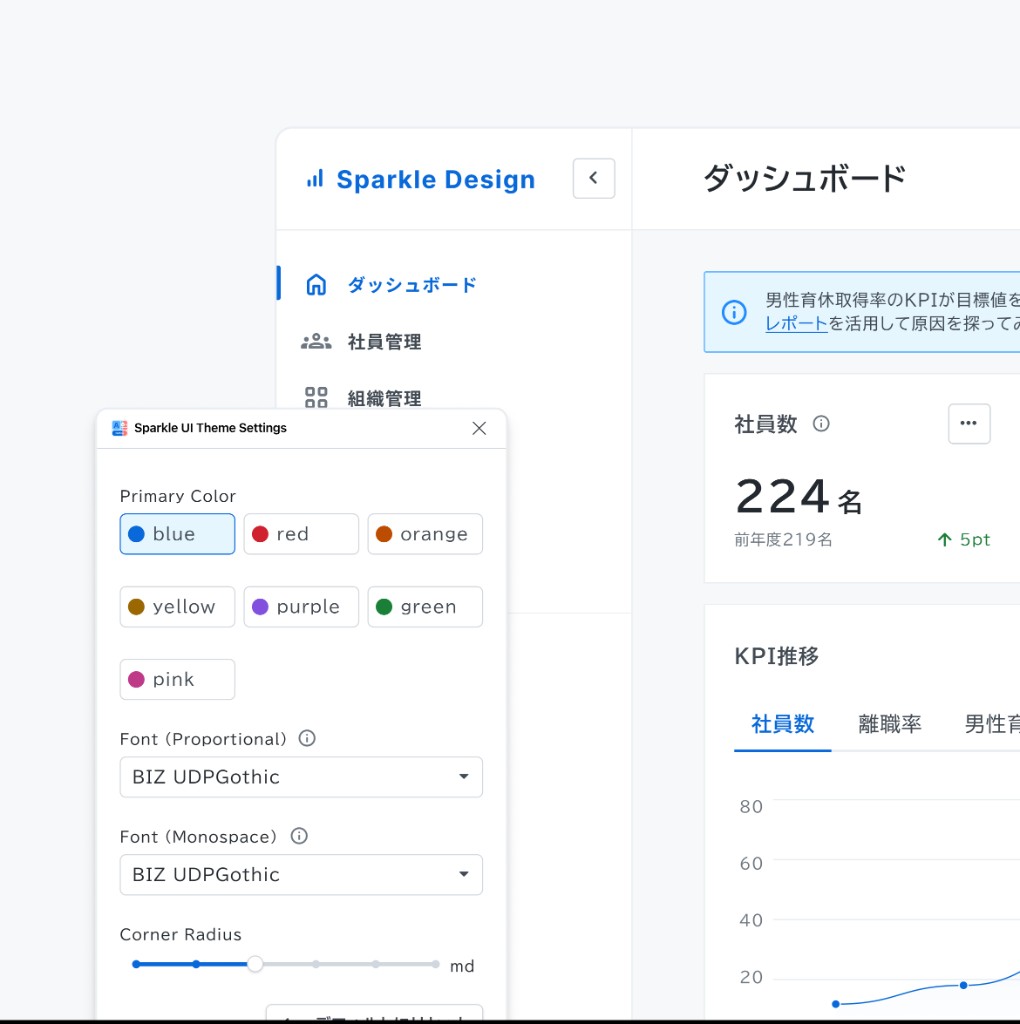Click the Sparkle UI Theme Settings plugin icon

(x=120, y=428)
